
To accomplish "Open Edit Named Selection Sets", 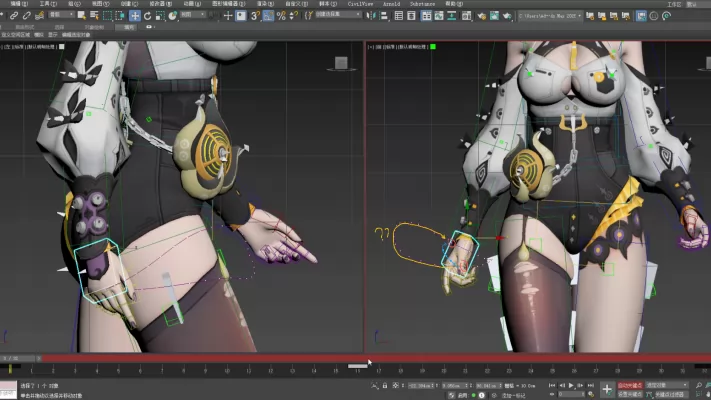I will 309,16.
